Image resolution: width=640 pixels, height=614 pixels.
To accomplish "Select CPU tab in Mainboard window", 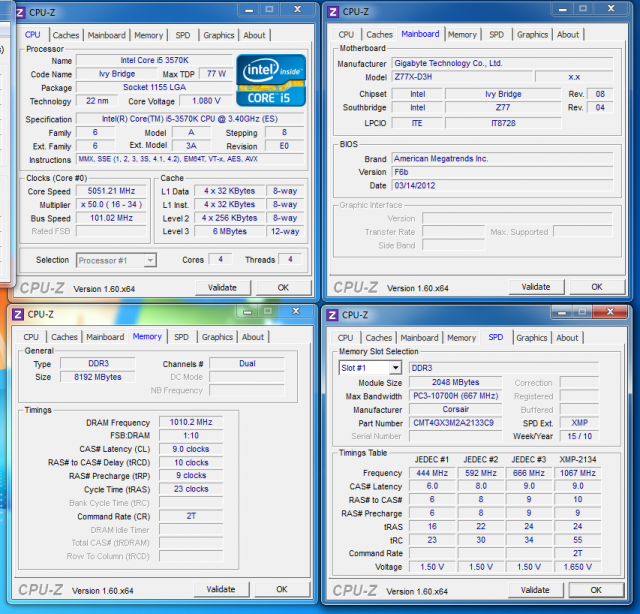I will [x=346, y=35].
